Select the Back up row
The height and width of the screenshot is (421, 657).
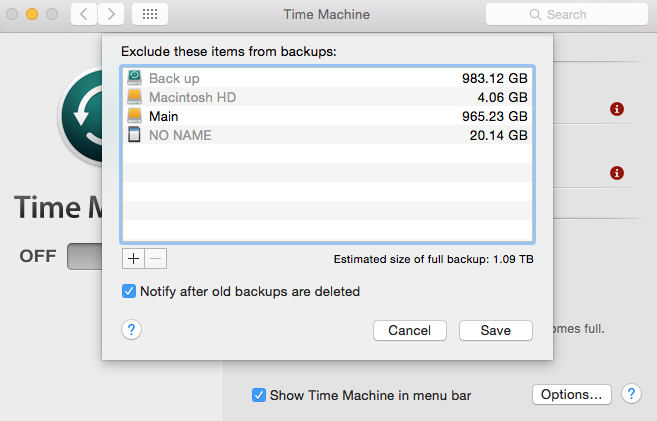[327, 78]
